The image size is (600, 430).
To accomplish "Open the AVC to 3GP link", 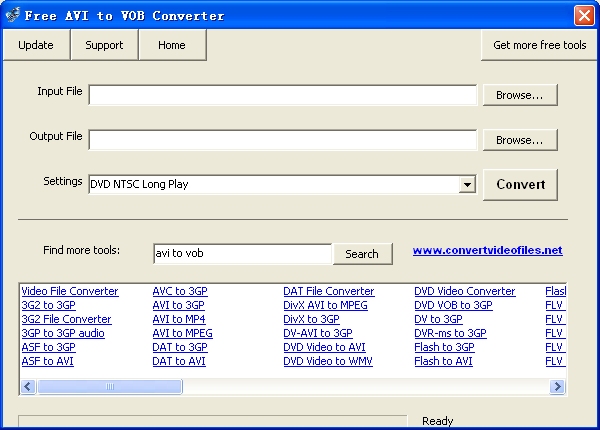I will pyautogui.click(x=180, y=291).
